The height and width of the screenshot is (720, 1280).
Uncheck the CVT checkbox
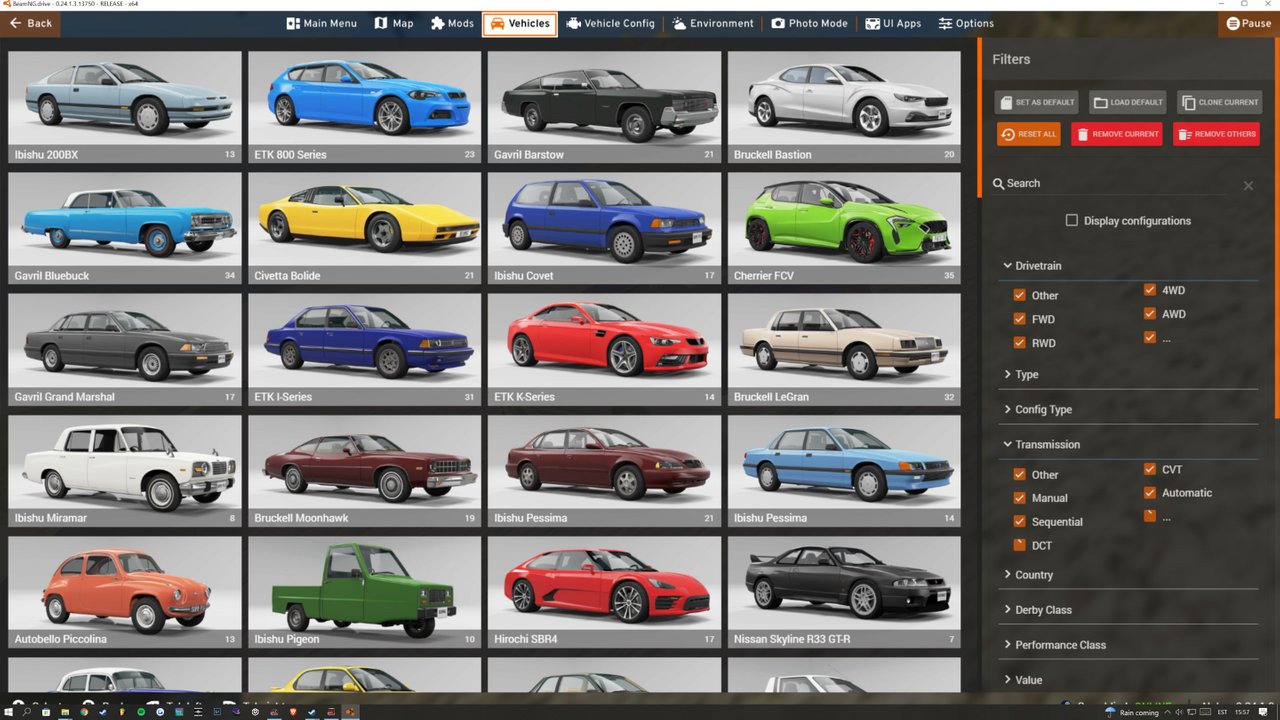point(1150,469)
